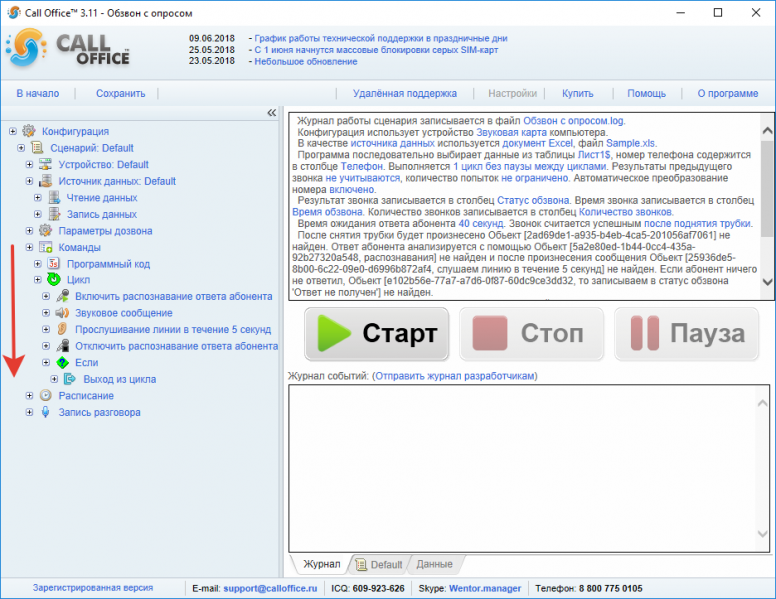Click the 40 секунд waiting time link
This screenshot has height=599, width=776.
481,223
